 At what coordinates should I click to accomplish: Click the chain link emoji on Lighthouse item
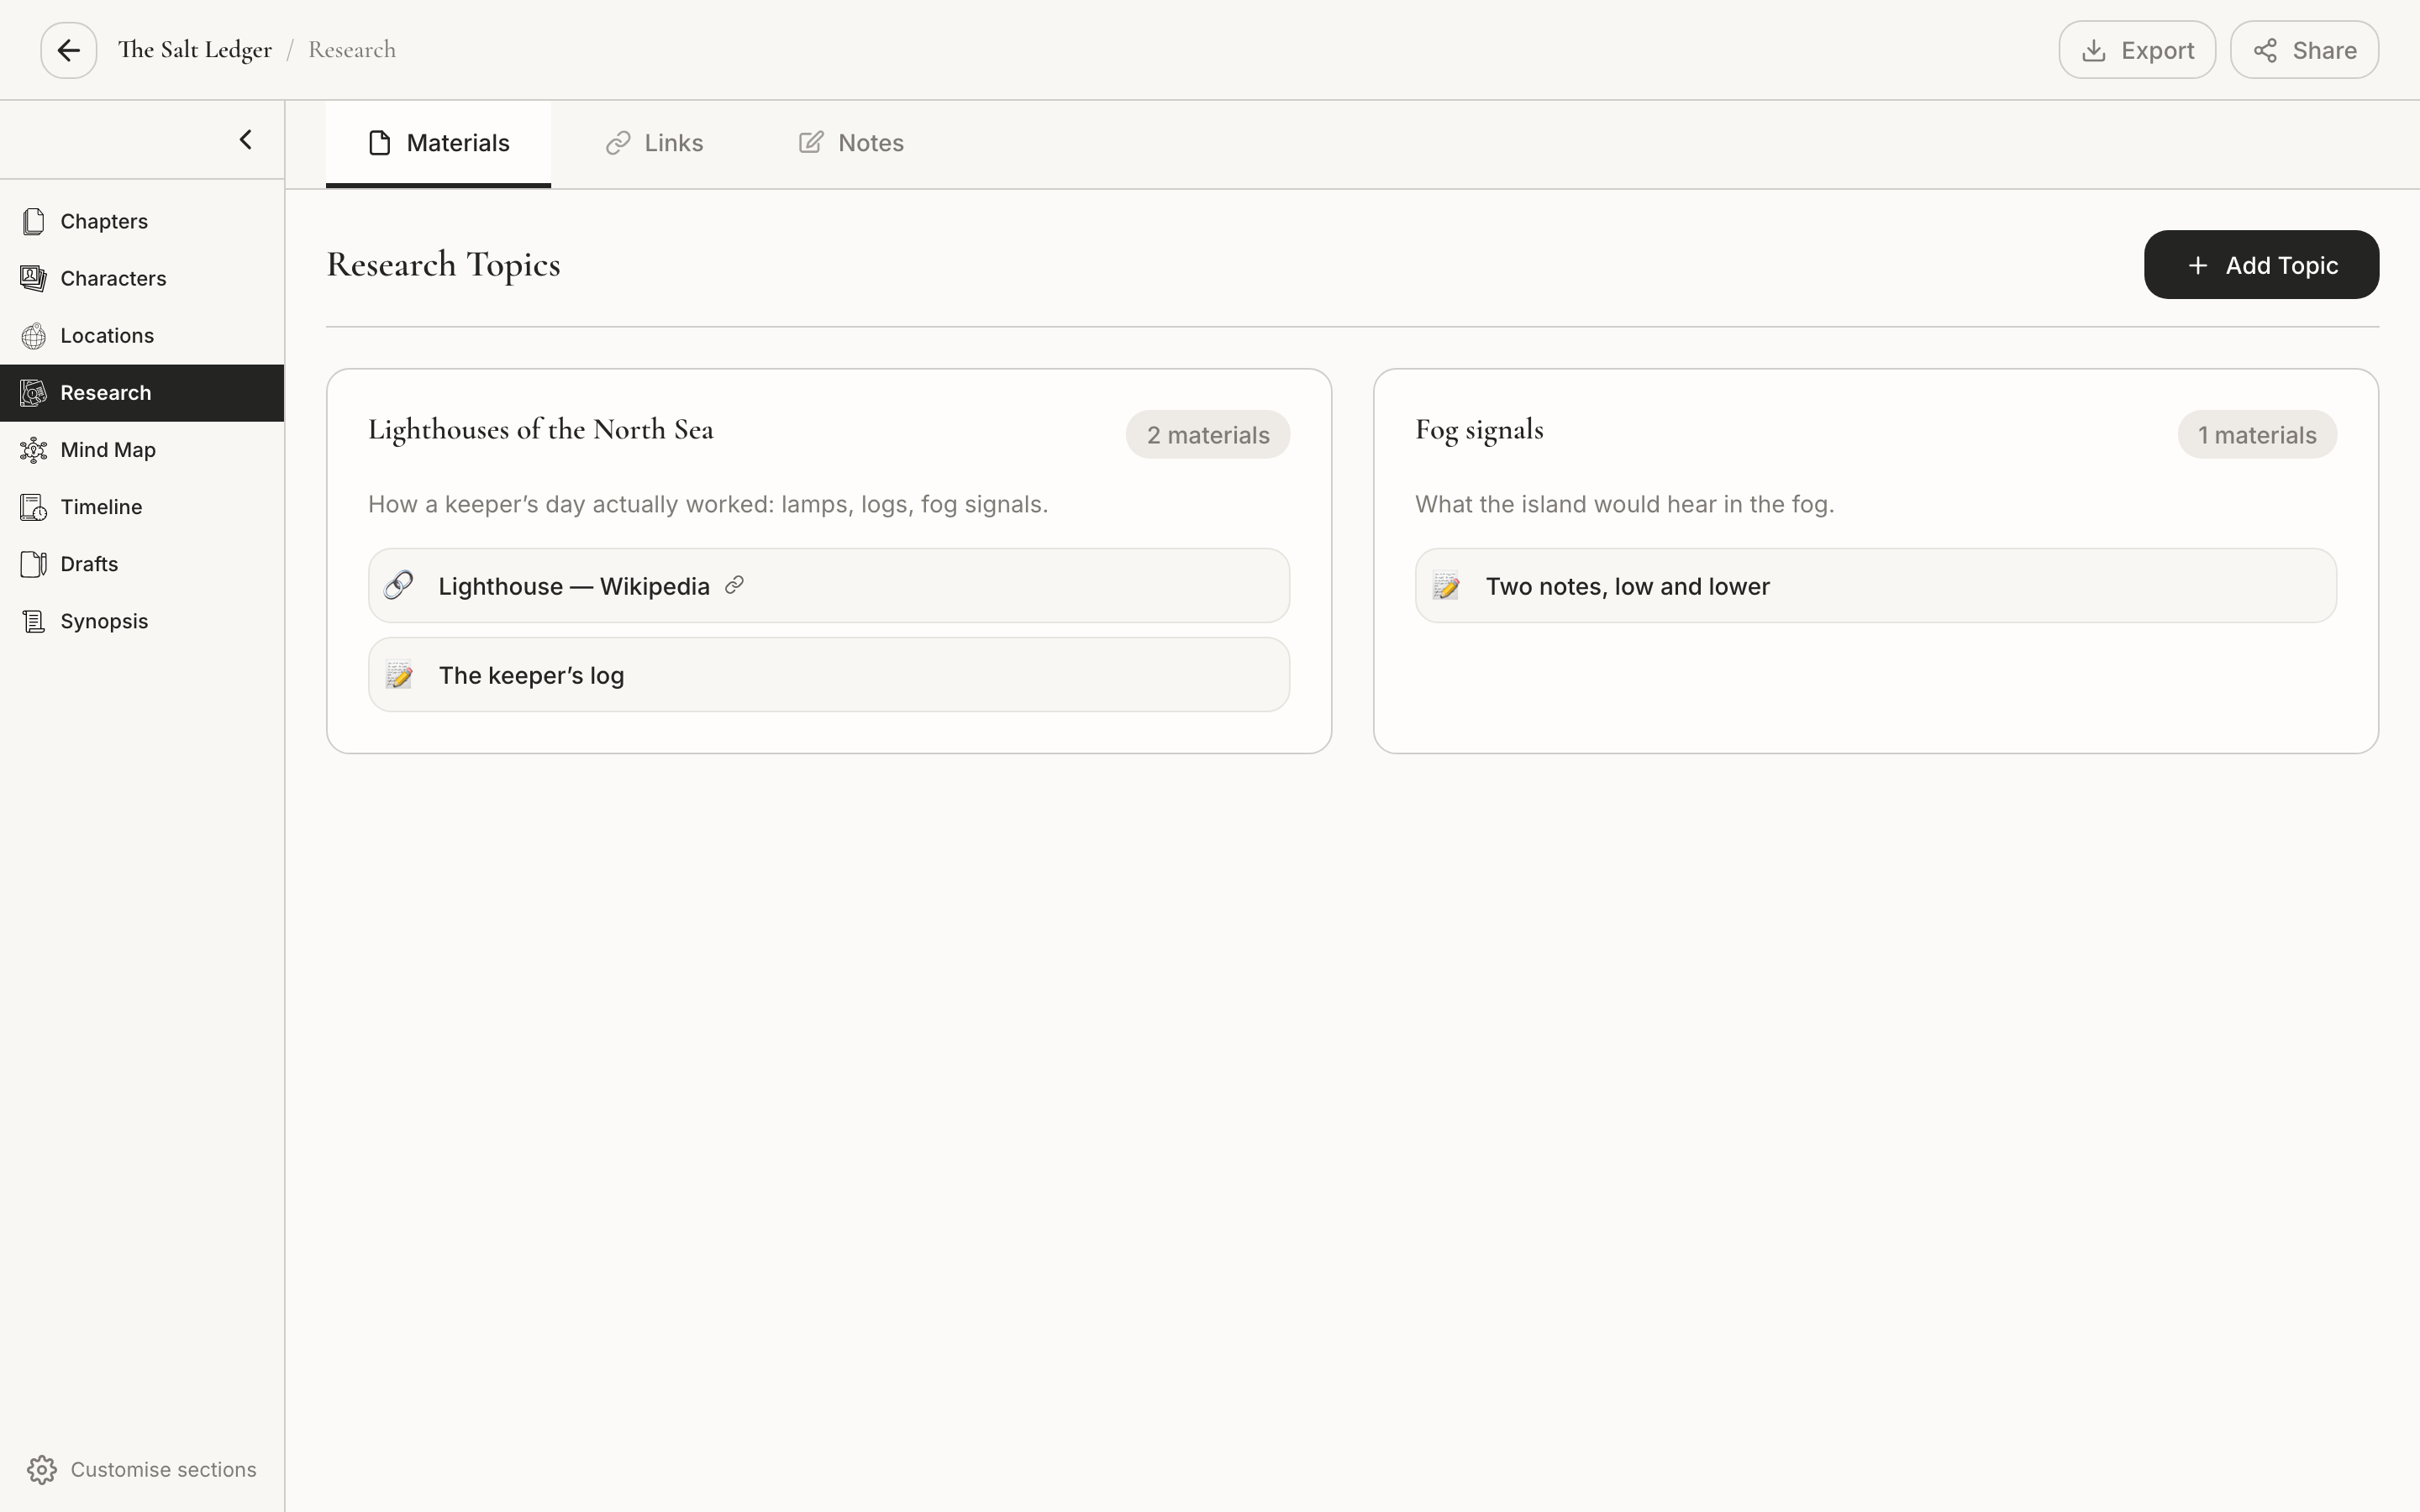(399, 585)
